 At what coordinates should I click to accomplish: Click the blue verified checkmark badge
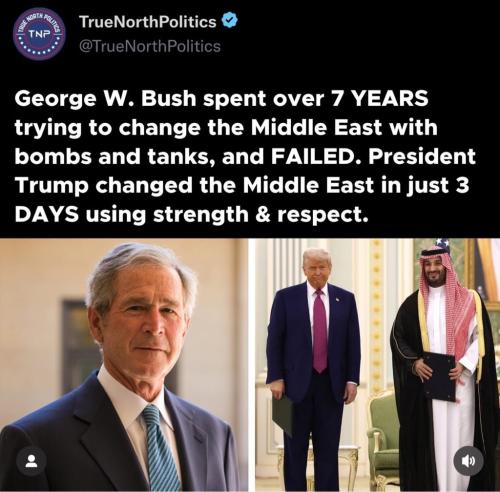[230, 22]
